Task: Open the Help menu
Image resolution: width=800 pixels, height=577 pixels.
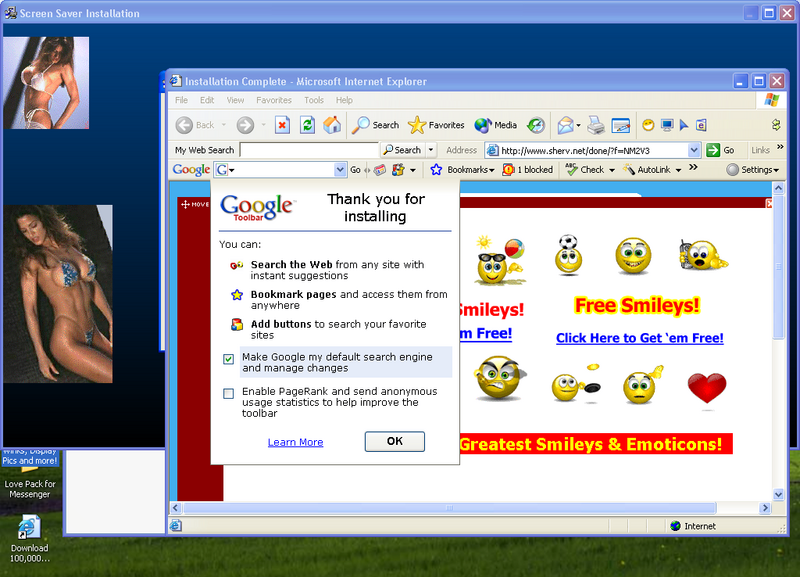Action: pos(344,100)
